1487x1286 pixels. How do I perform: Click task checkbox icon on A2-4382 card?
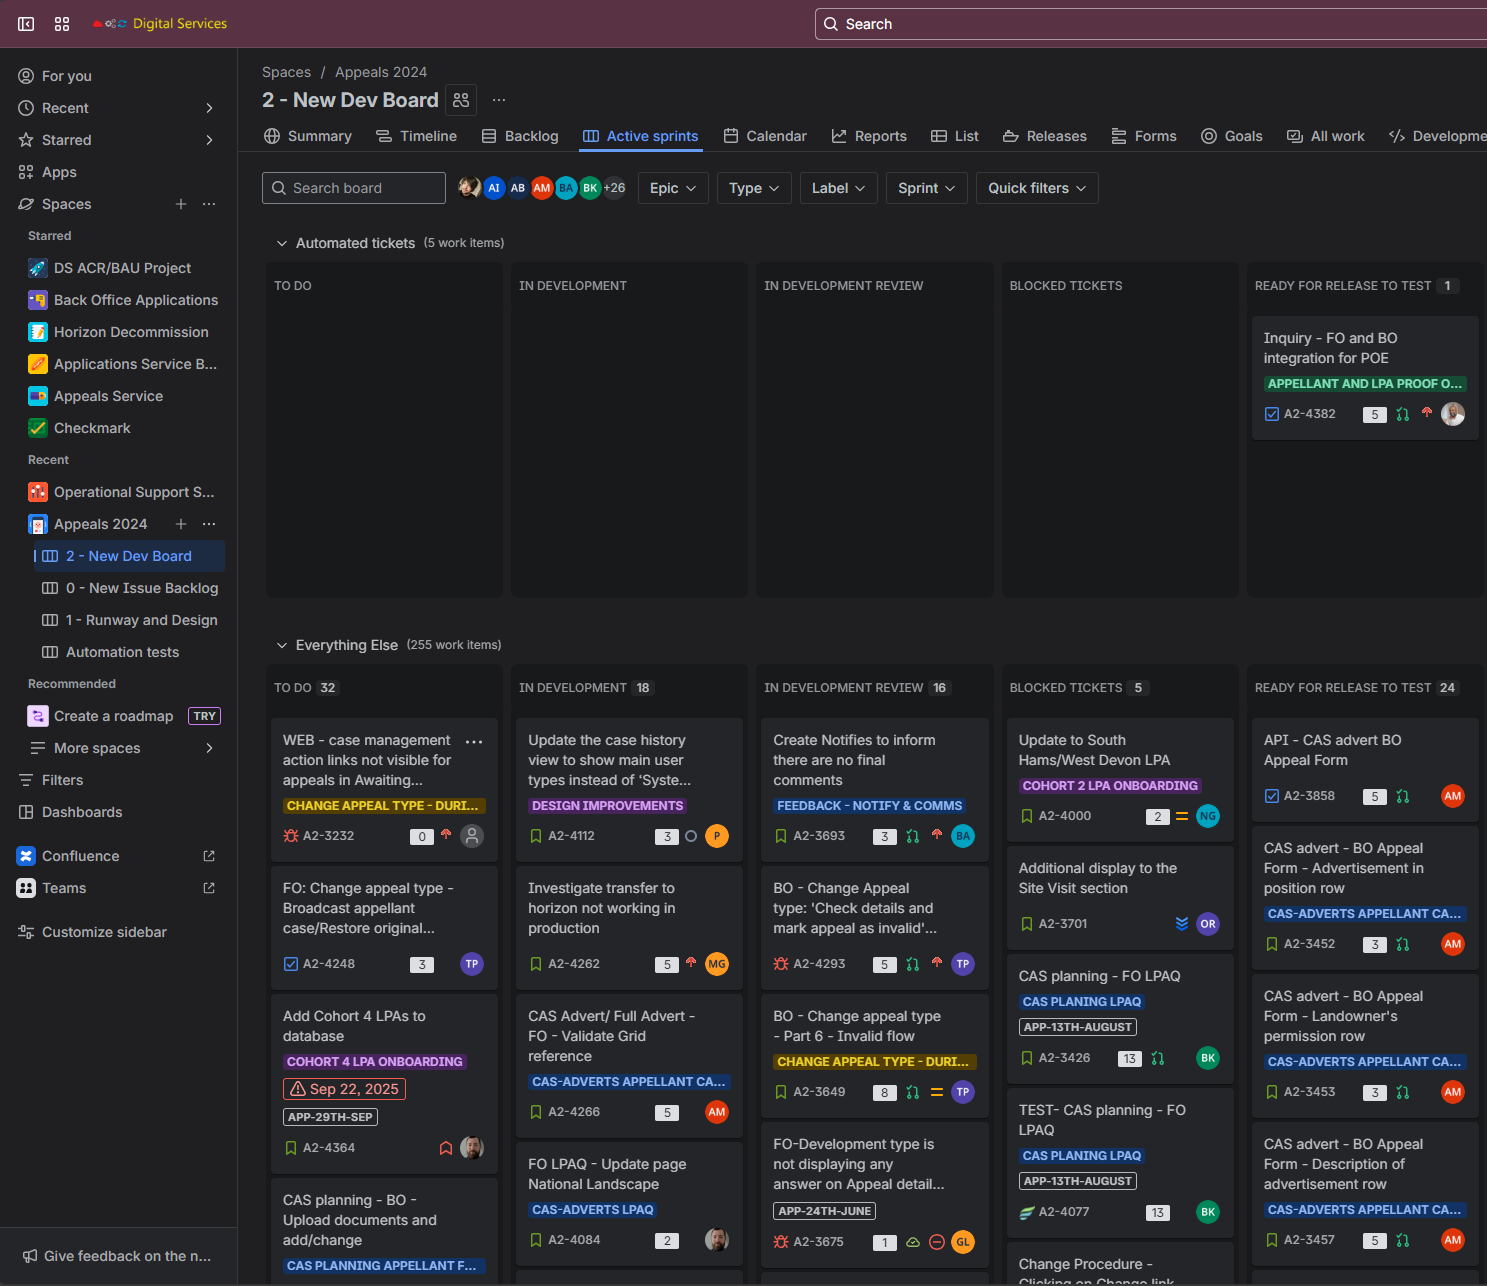point(1272,414)
